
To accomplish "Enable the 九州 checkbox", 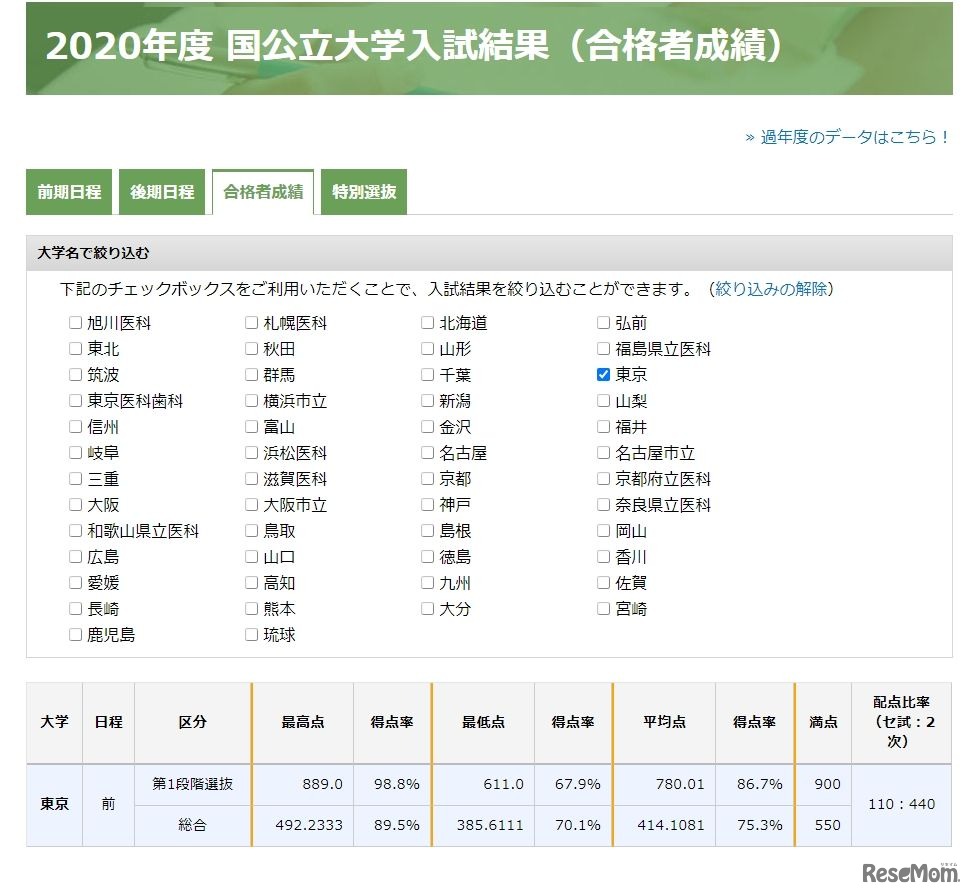I will coord(427,582).
